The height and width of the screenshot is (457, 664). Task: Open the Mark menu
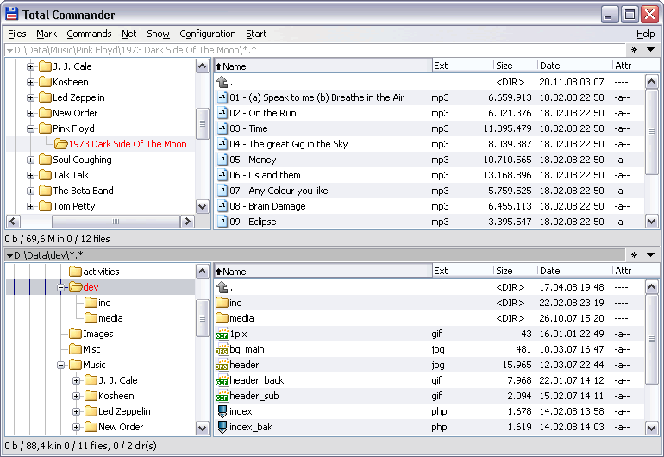pos(47,34)
